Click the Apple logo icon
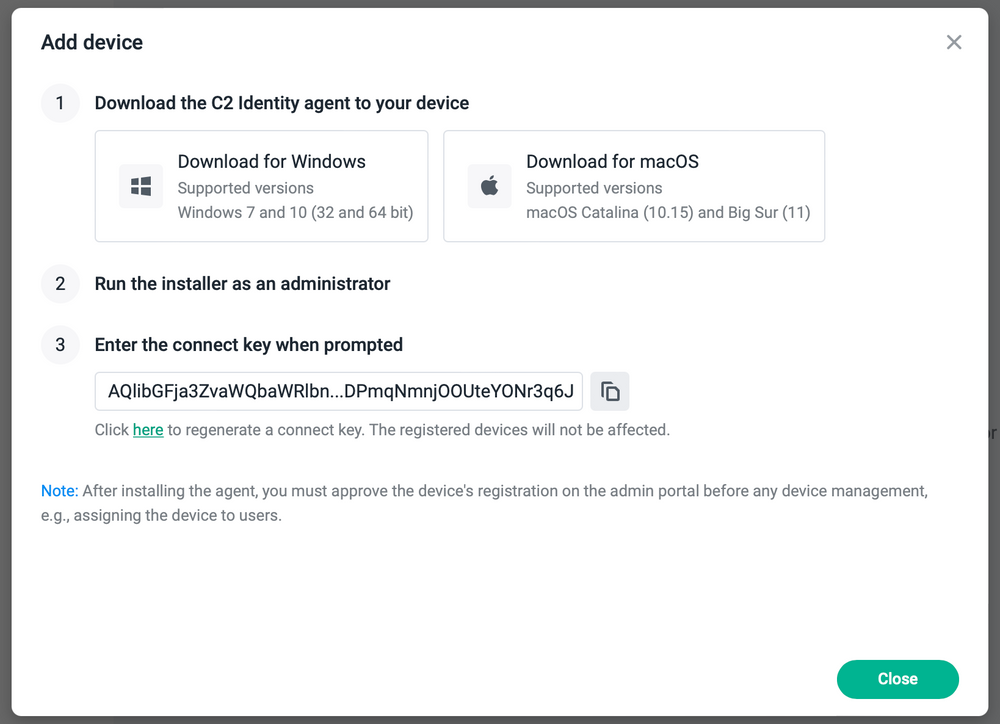 click(489, 186)
